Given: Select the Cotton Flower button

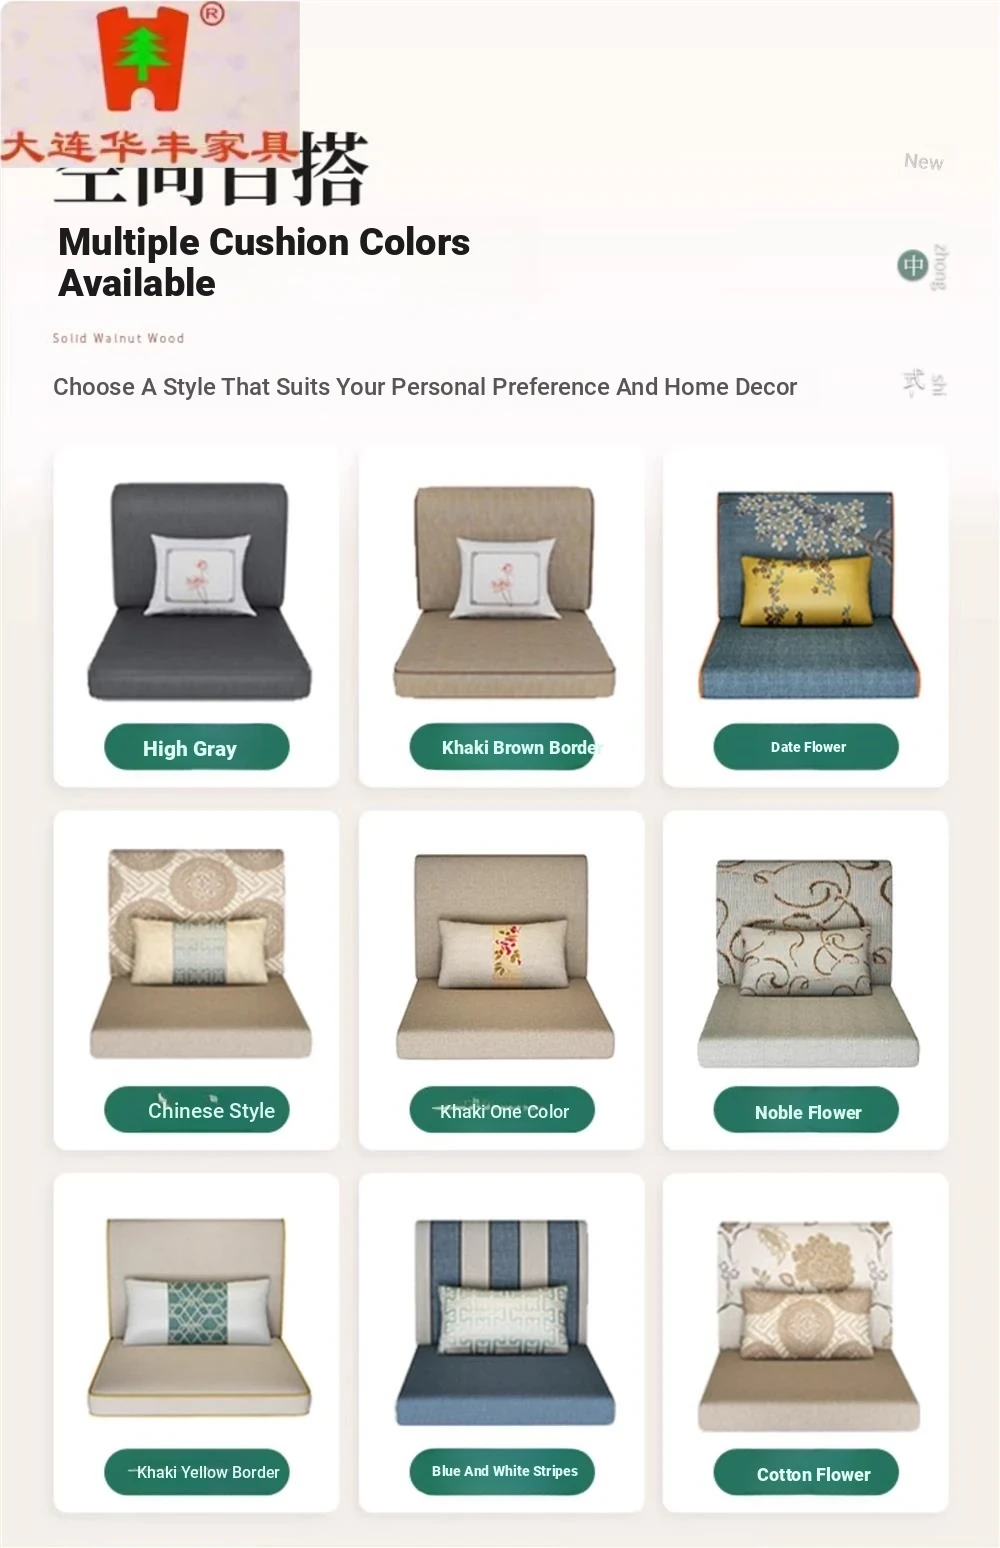Looking at the screenshot, I should (x=806, y=1472).
